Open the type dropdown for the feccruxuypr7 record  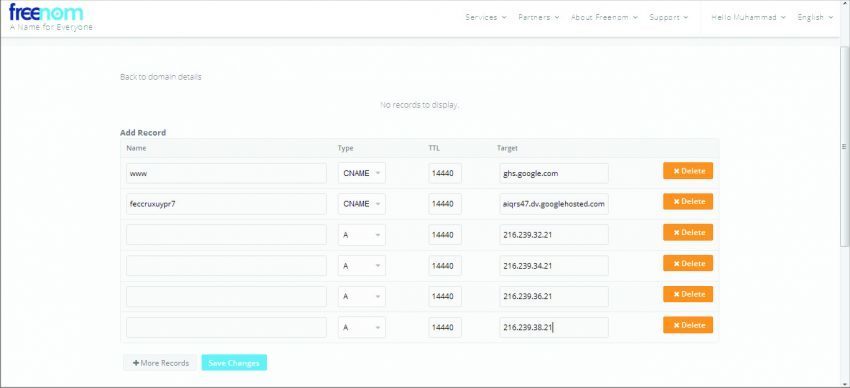point(362,204)
